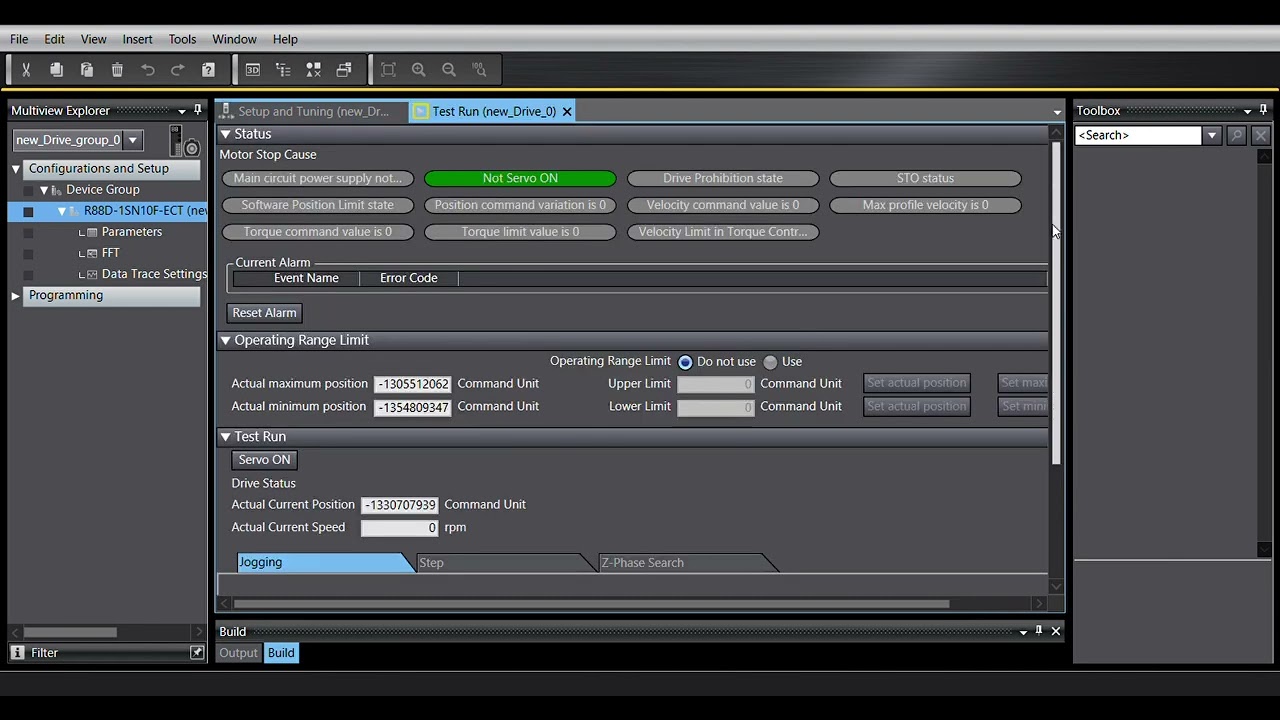Open Build panel options arrow
Screen dimensions: 1280x720
point(1023,632)
